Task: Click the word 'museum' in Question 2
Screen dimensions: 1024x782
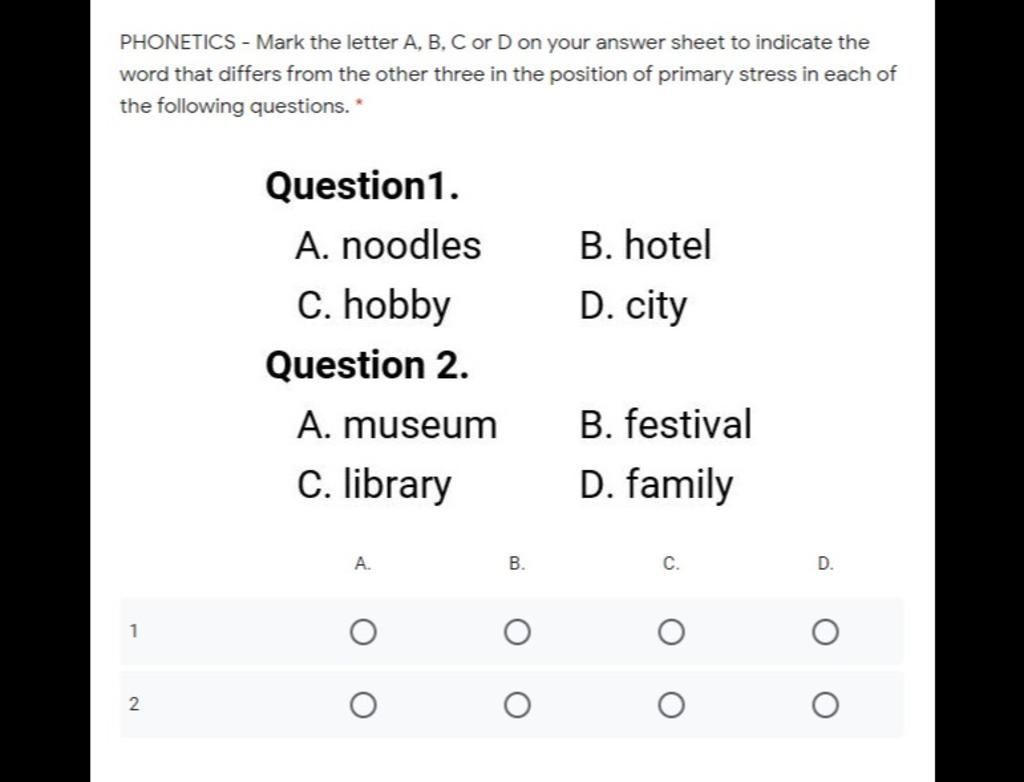Action: (x=420, y=425)
